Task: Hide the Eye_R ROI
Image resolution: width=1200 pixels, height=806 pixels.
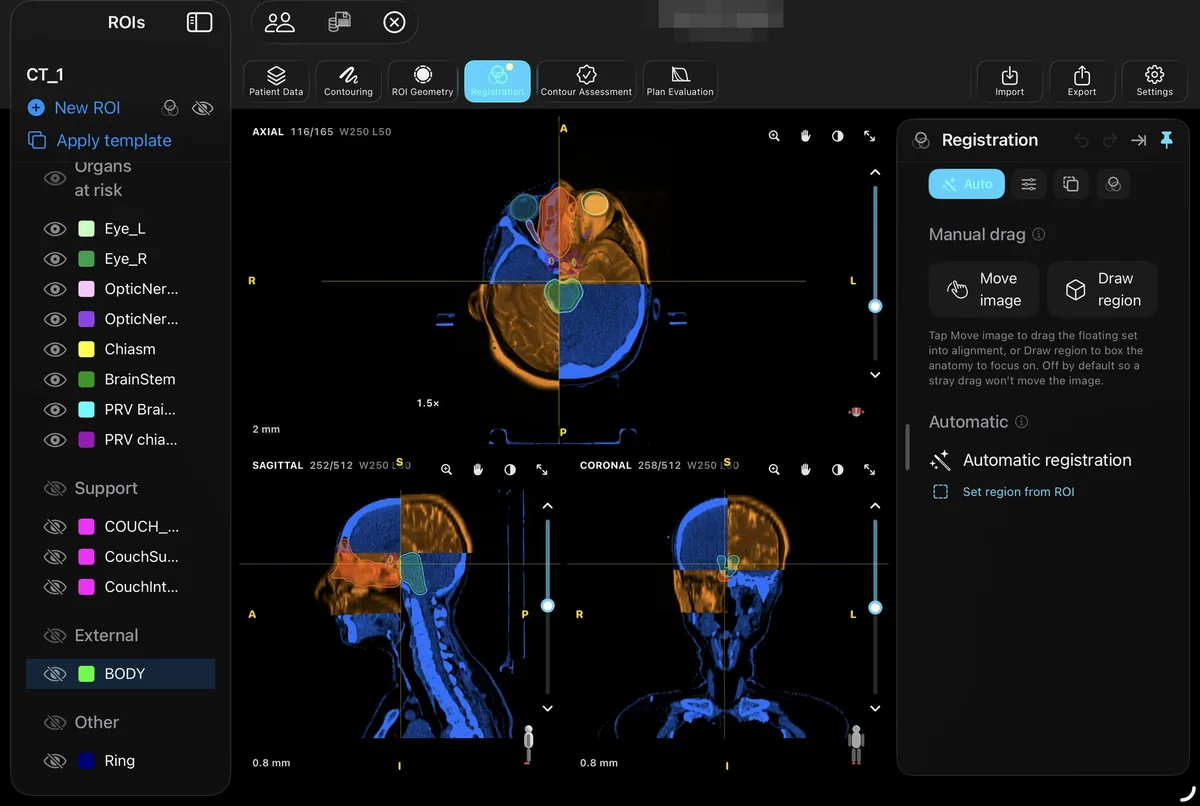Action: coord(54,259)
